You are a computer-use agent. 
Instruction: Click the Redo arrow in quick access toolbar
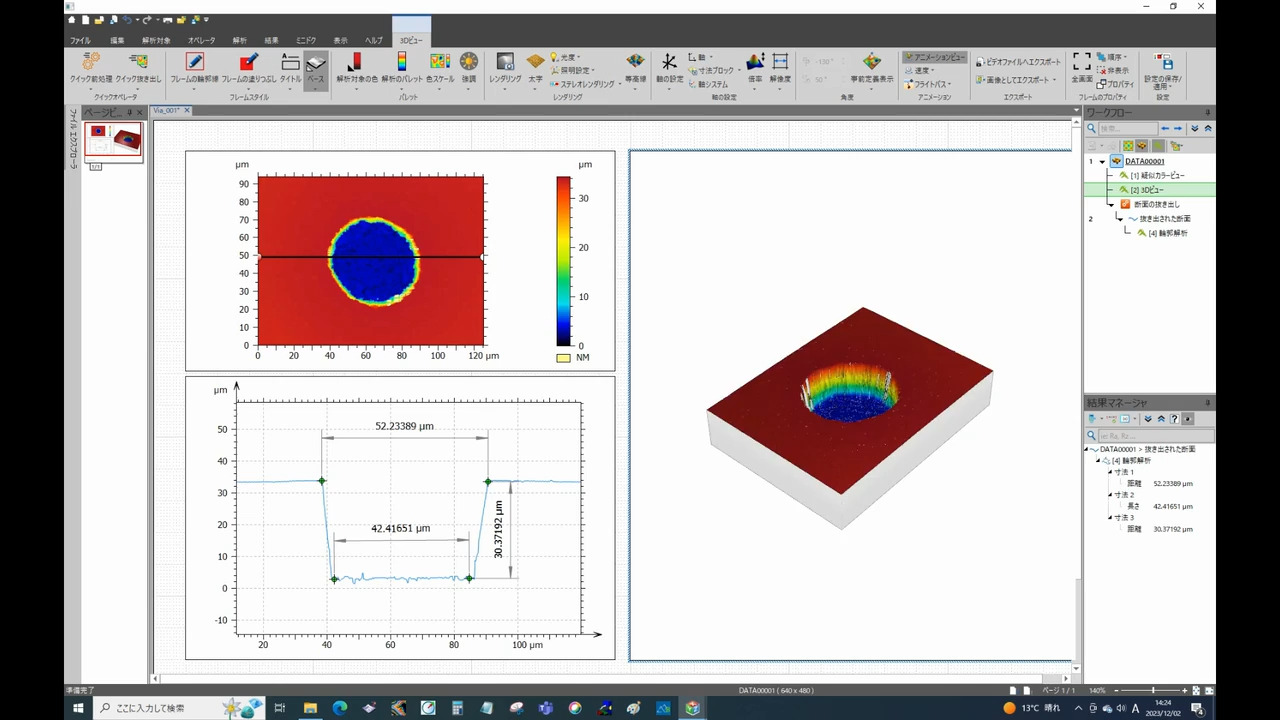147,20
